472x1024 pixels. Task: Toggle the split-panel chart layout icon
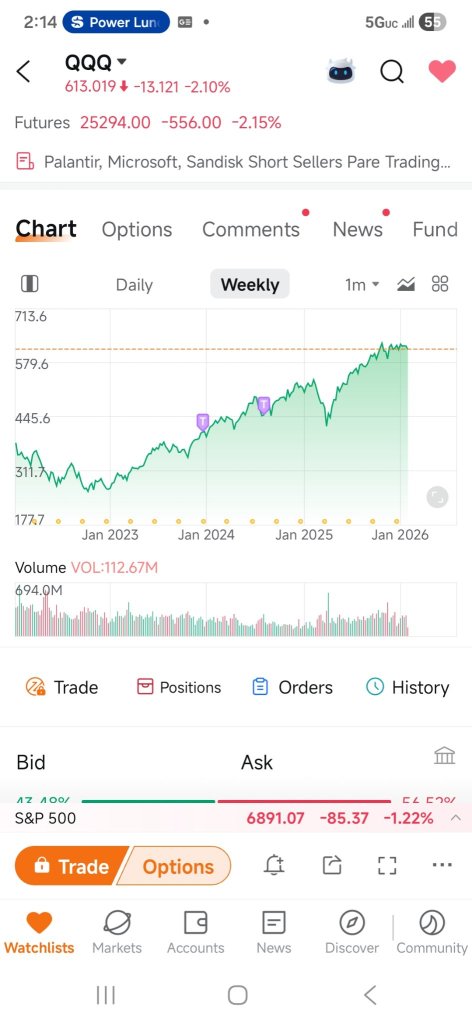[x=29, y=284]
